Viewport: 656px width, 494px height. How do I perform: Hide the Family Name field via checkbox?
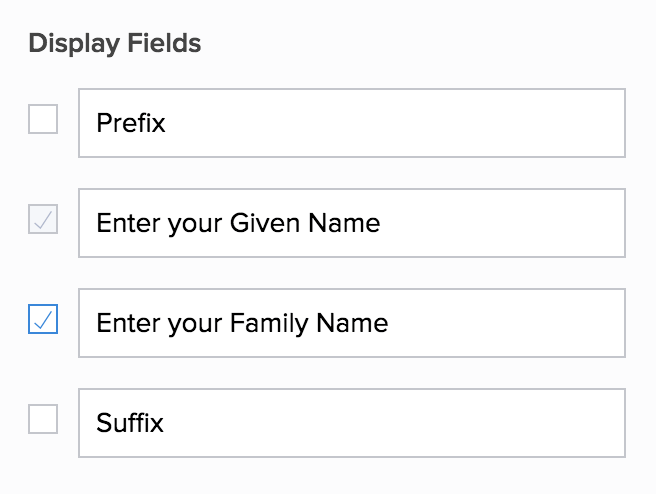pos(43,320)
